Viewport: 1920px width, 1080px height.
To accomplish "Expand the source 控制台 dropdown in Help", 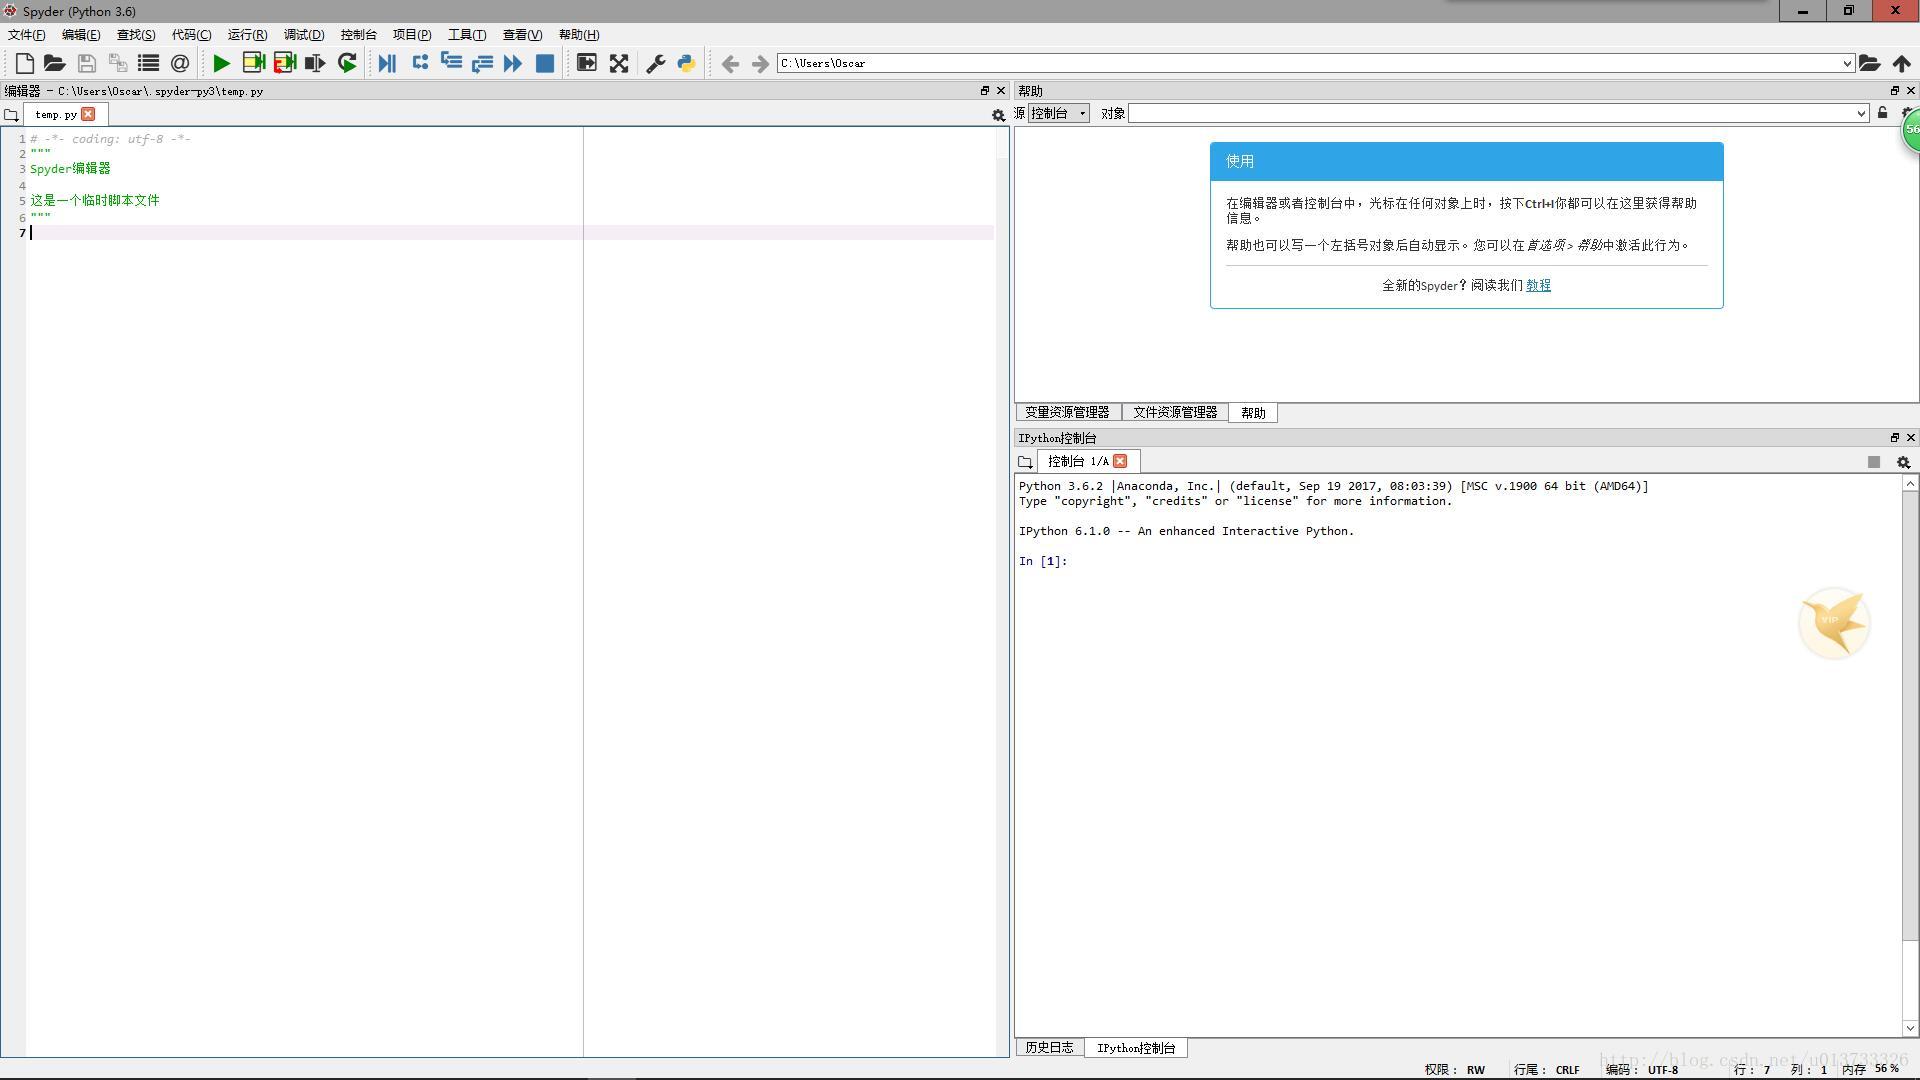I will pyautogui.click(x=1059, y=113).
